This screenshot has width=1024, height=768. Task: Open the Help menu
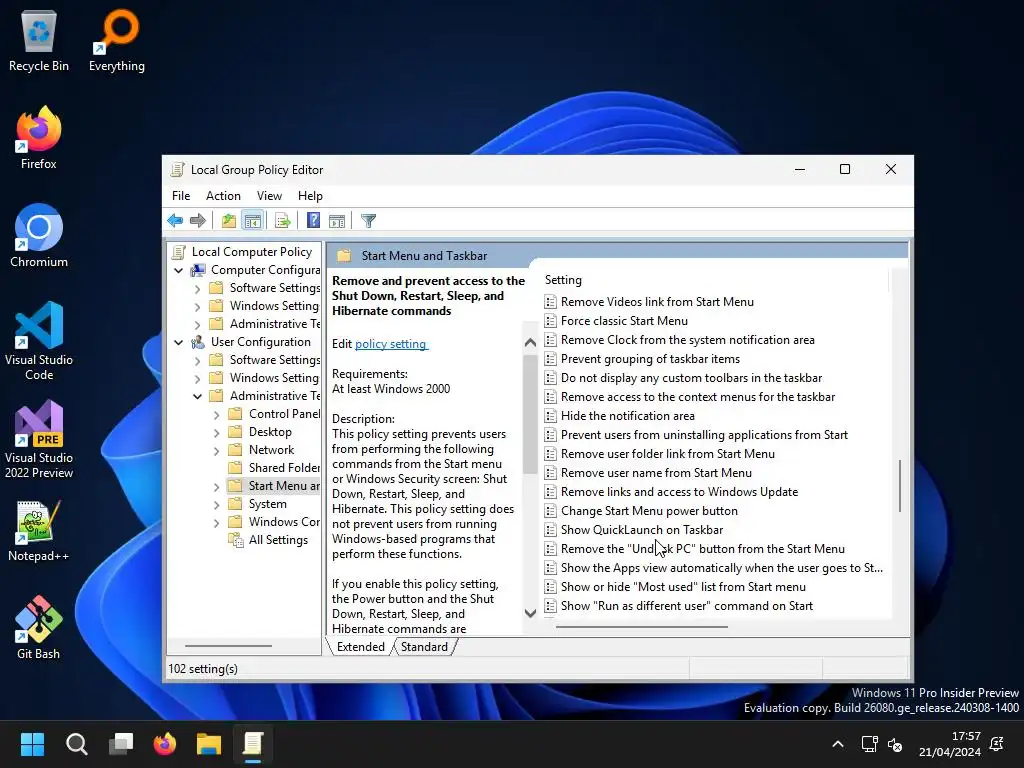pyautogui.click(x=310, y=196)
